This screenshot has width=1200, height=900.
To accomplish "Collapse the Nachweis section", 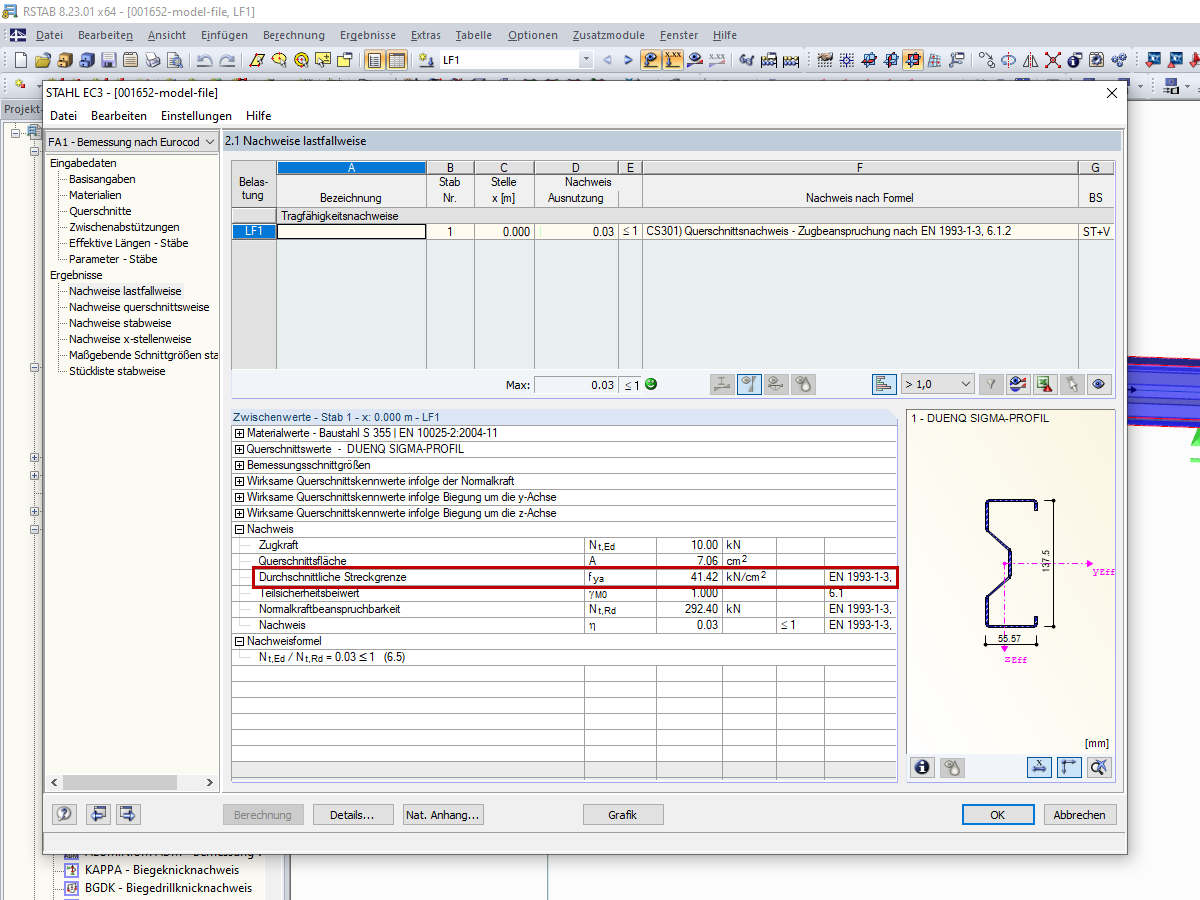I will coord(239,529).
